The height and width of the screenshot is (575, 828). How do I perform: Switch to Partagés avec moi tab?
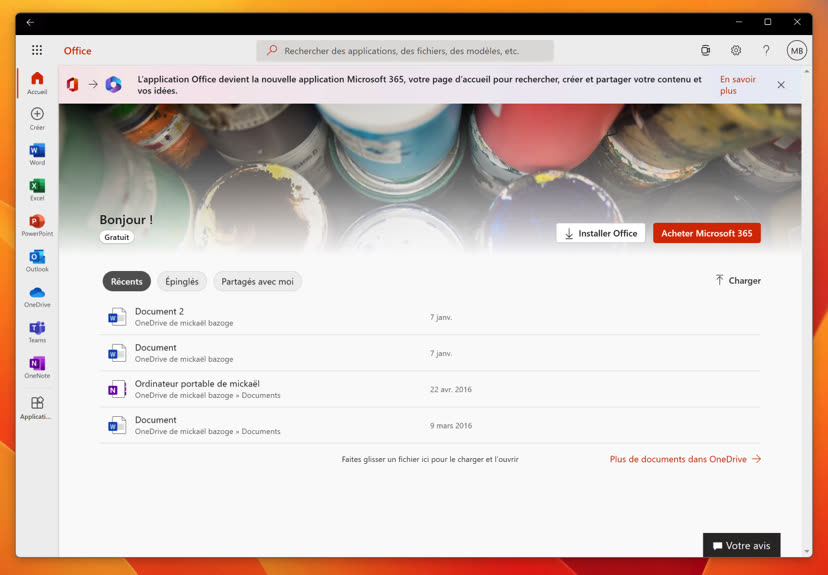(257, 281)
